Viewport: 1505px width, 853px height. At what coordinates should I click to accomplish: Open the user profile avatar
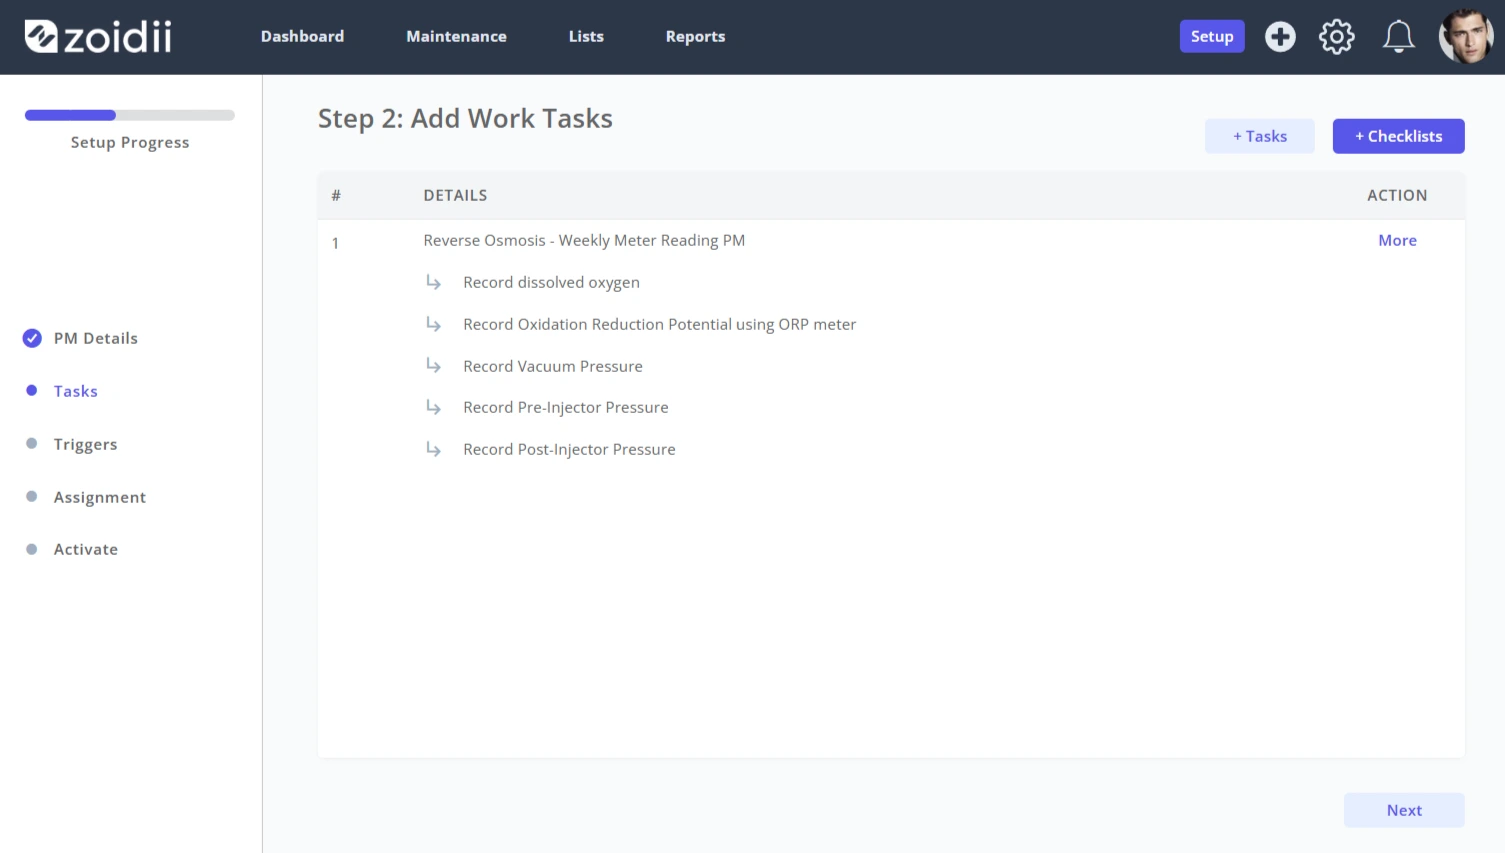click(x=1466, y=37)
